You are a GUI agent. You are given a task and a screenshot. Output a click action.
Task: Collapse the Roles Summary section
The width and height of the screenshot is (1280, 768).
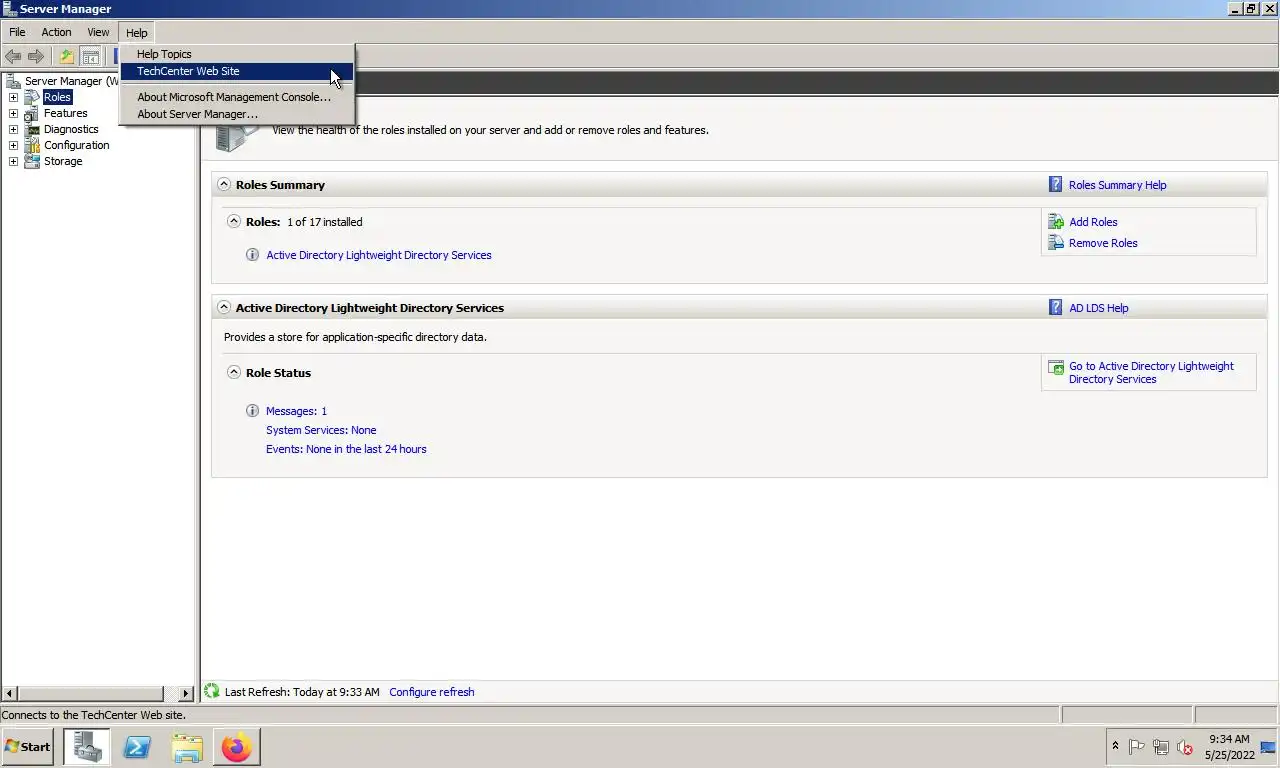click(x=224, y=184)
